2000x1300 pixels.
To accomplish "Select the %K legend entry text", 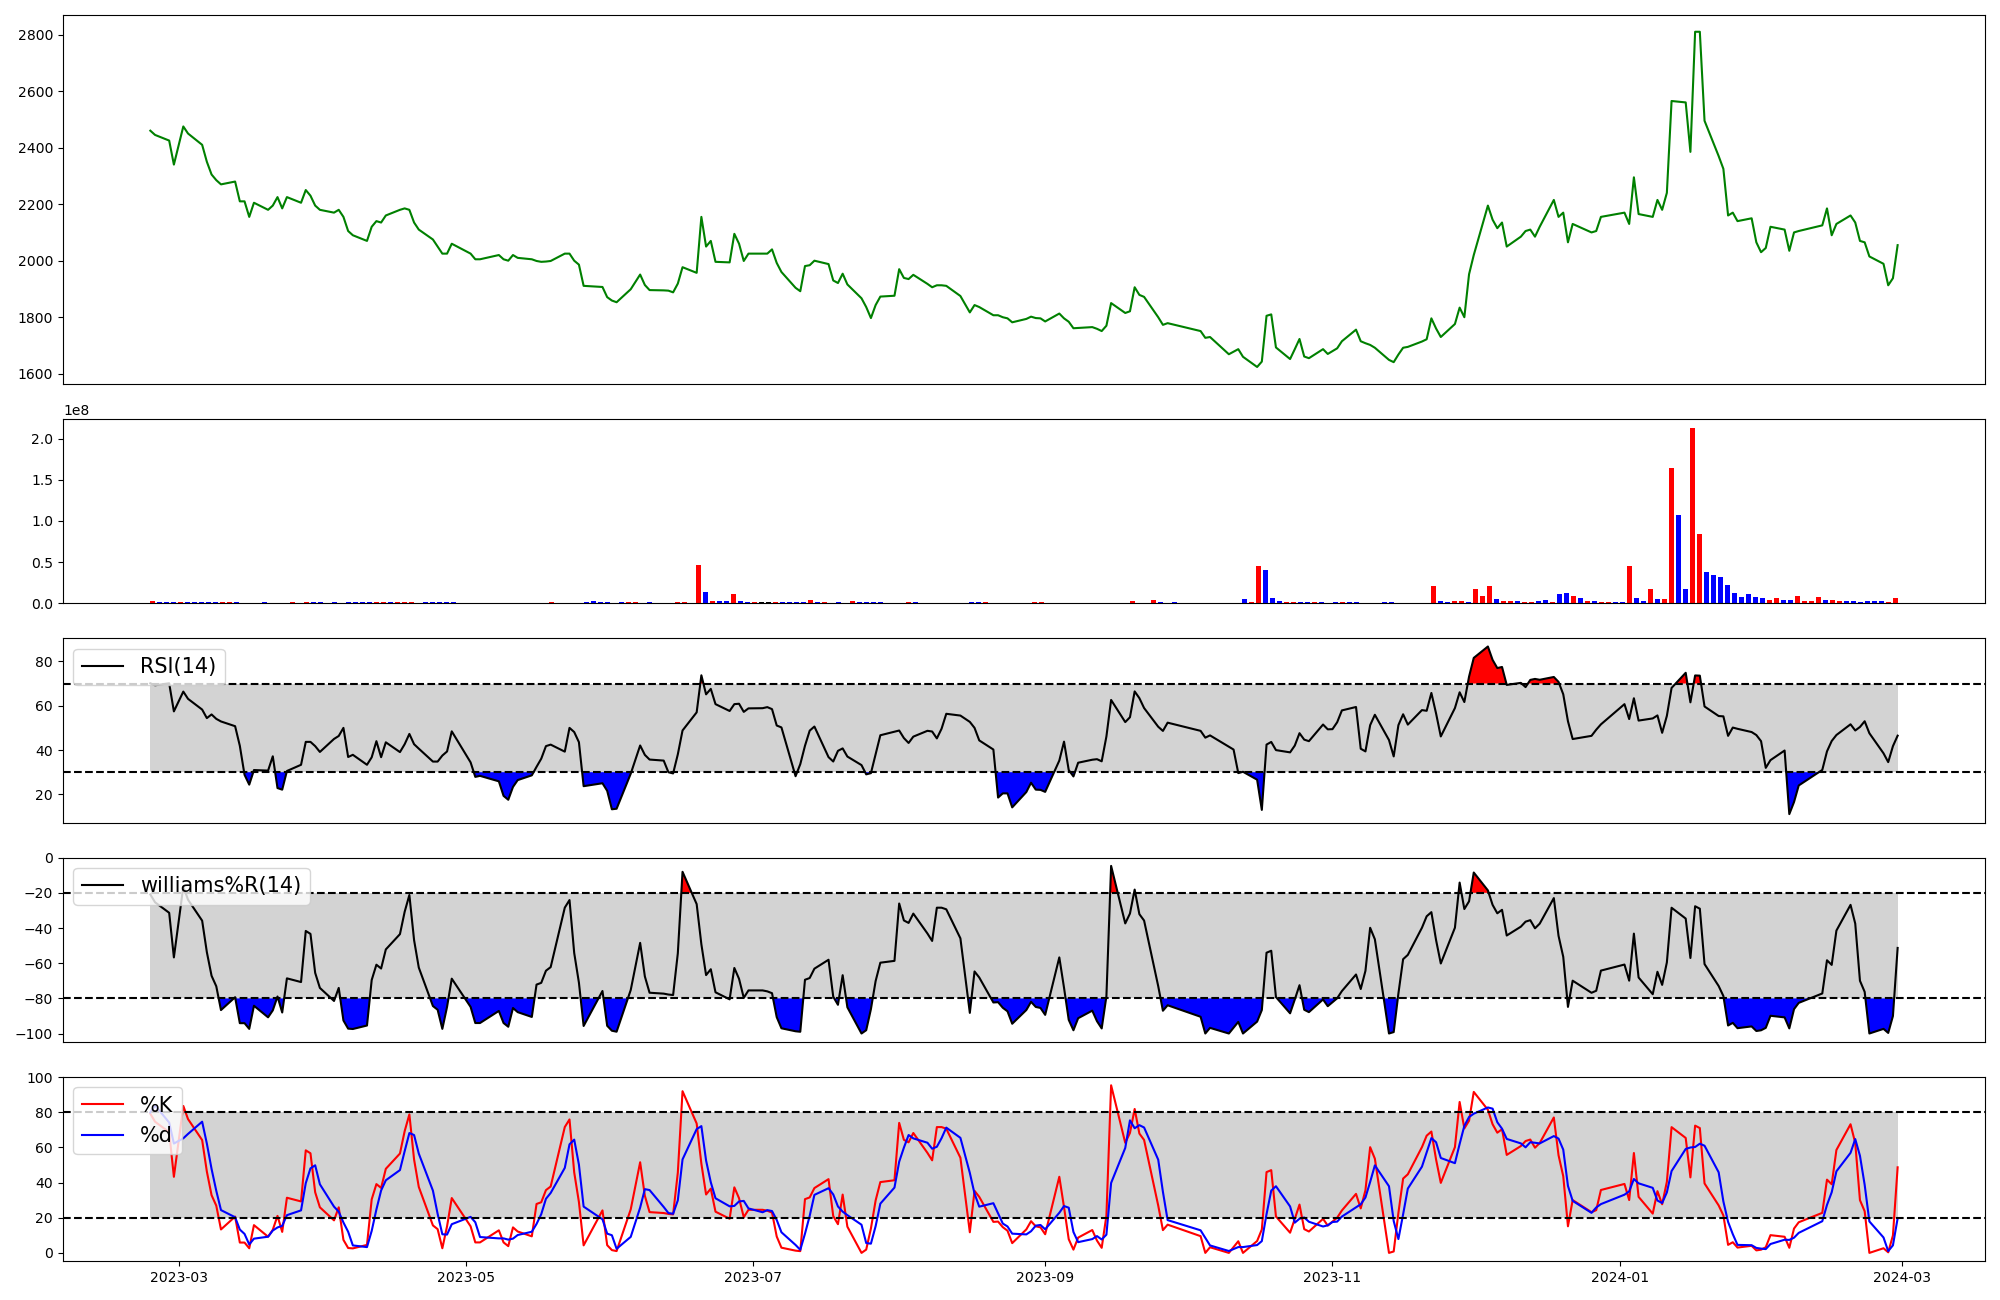I will pyautogui.click(x=156, y=1104).
